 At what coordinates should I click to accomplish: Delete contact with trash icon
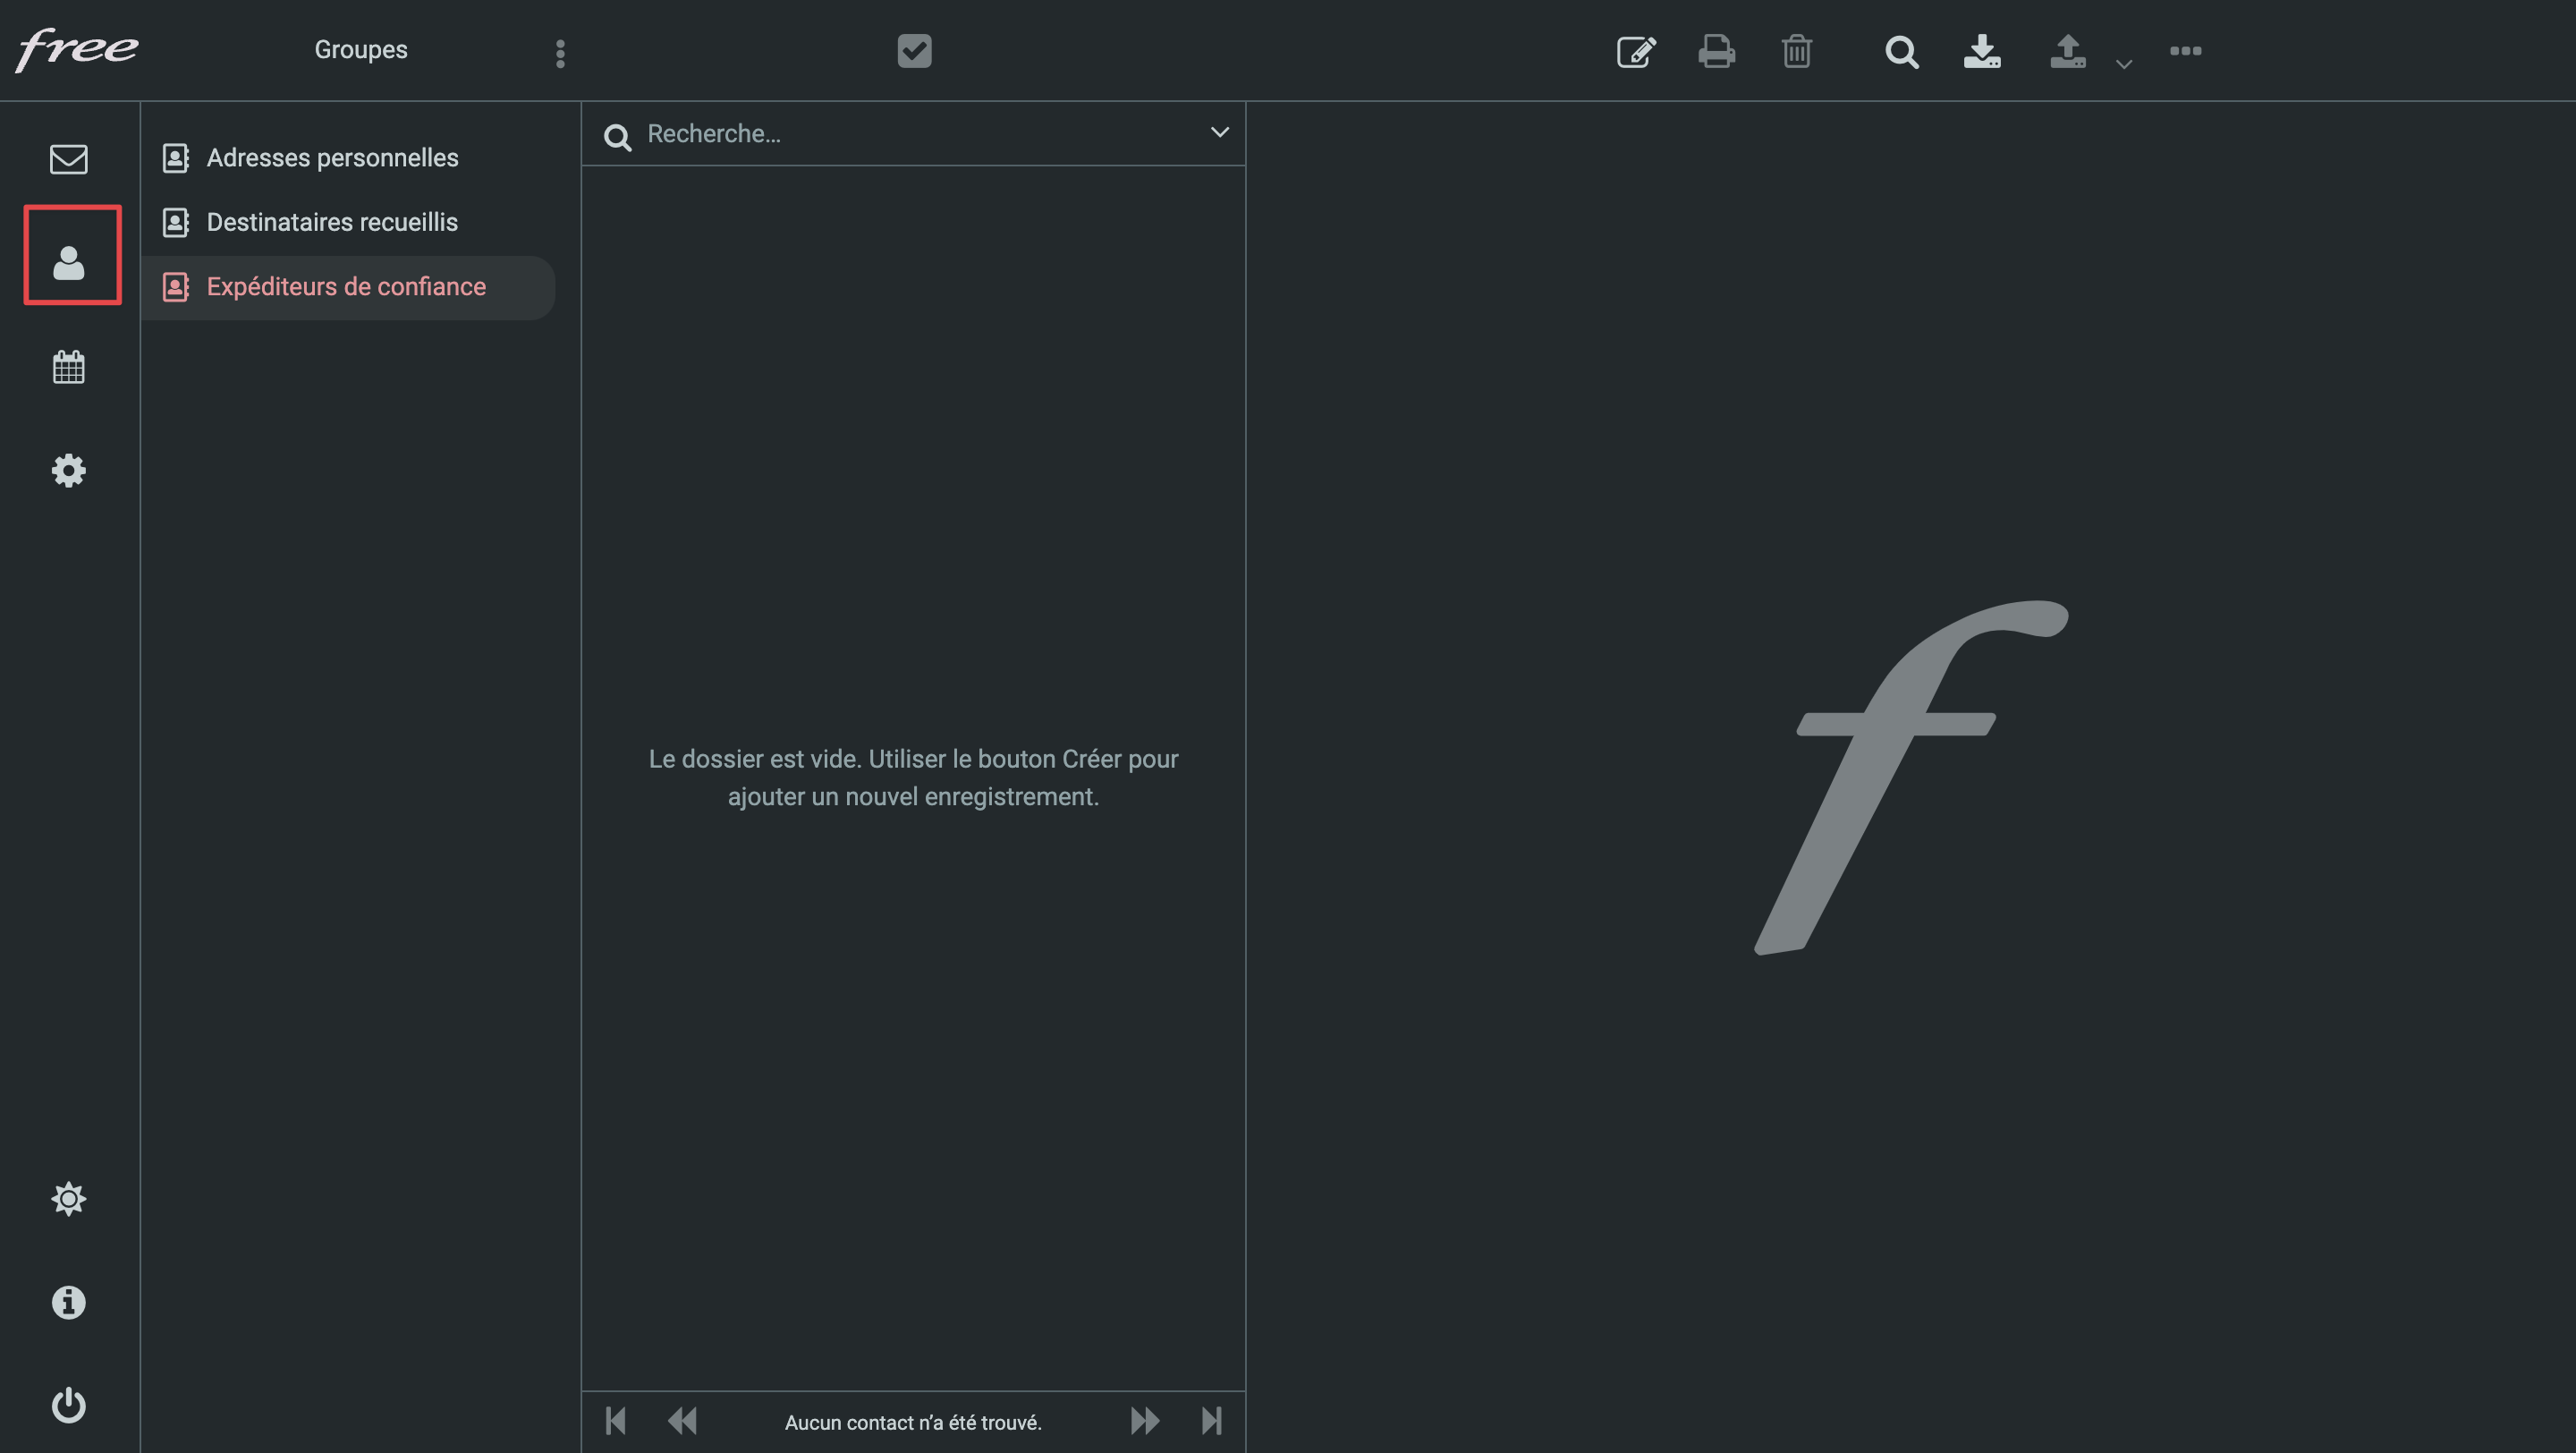[1797, 51]
